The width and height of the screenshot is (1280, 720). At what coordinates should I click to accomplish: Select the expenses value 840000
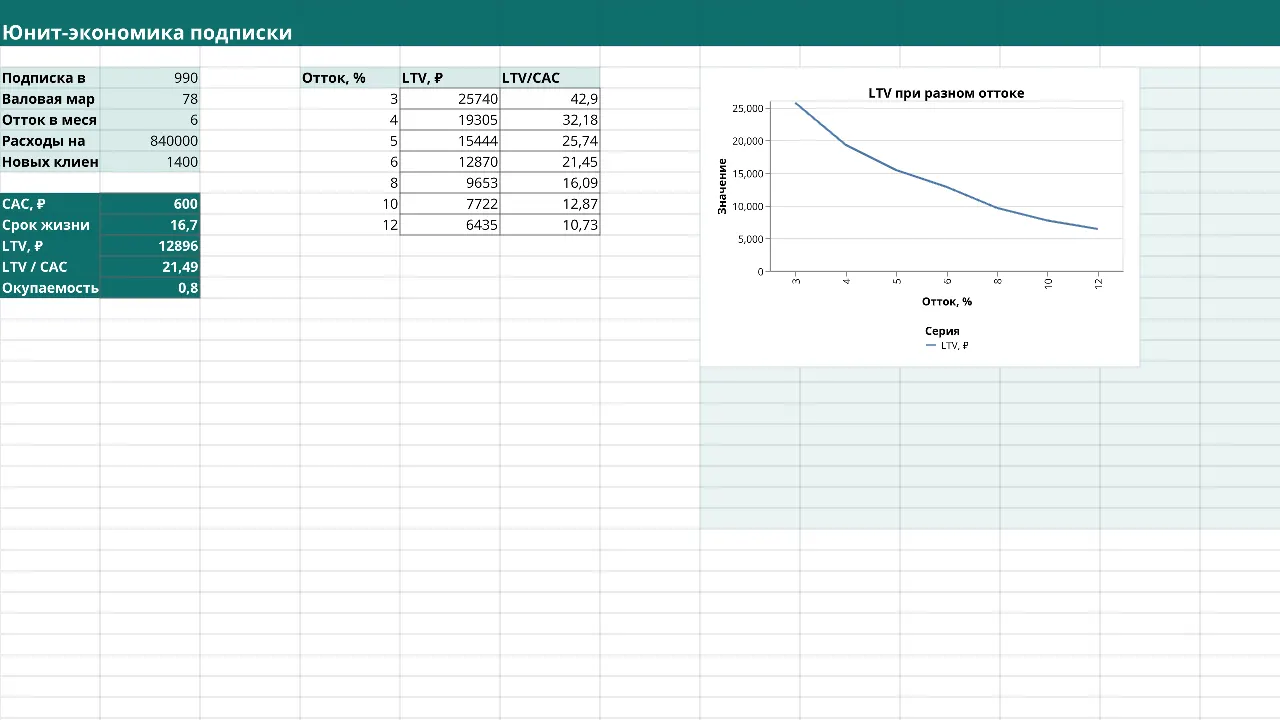[150, 141]
